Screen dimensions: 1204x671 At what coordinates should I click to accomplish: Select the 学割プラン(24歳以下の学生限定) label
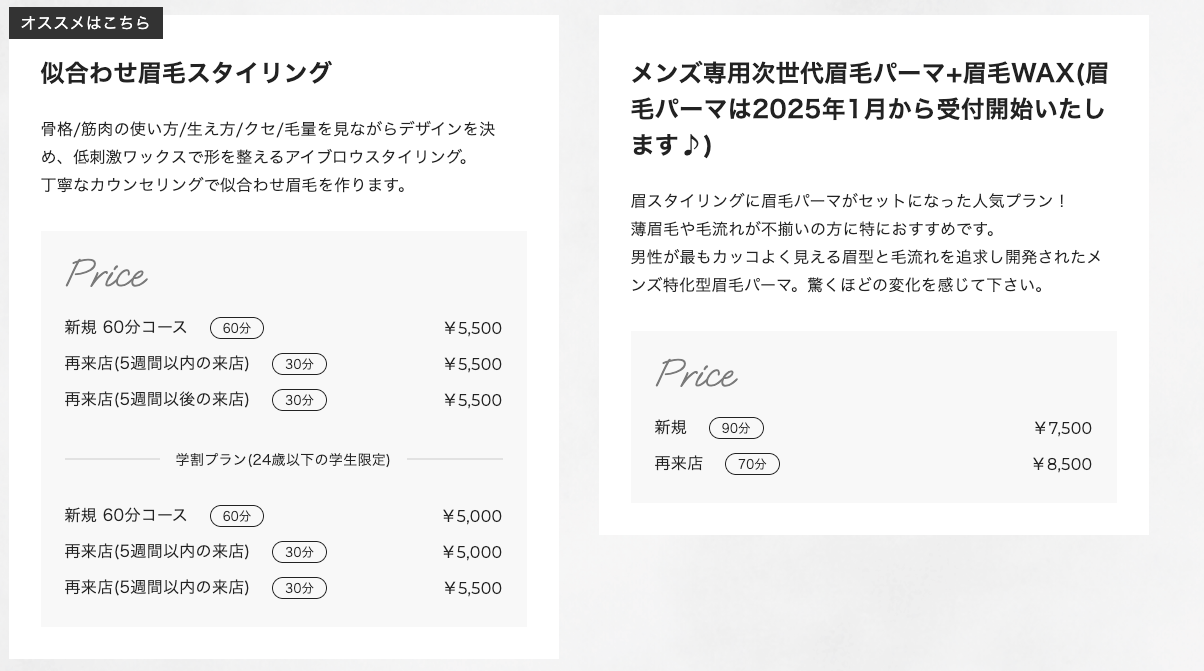[283, 460]
